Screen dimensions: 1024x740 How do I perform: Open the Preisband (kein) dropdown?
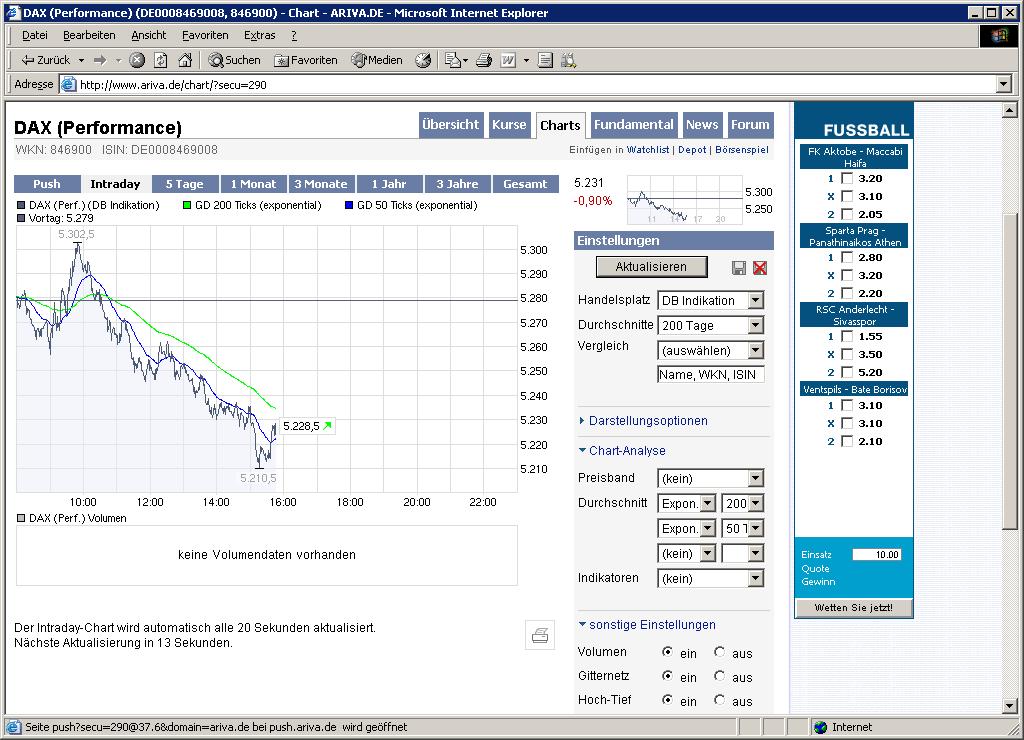click(711, 478)
